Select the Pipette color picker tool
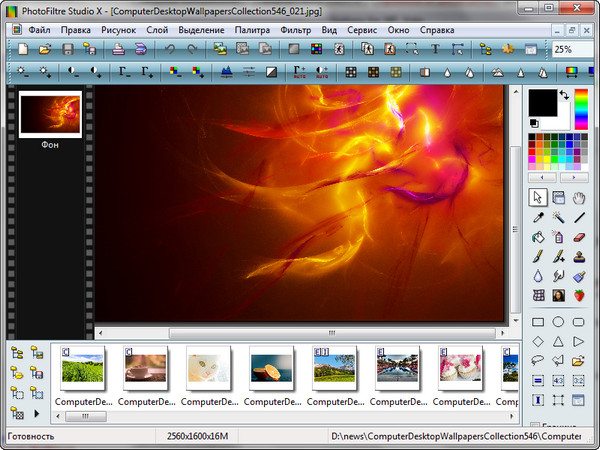 [538, 217]
